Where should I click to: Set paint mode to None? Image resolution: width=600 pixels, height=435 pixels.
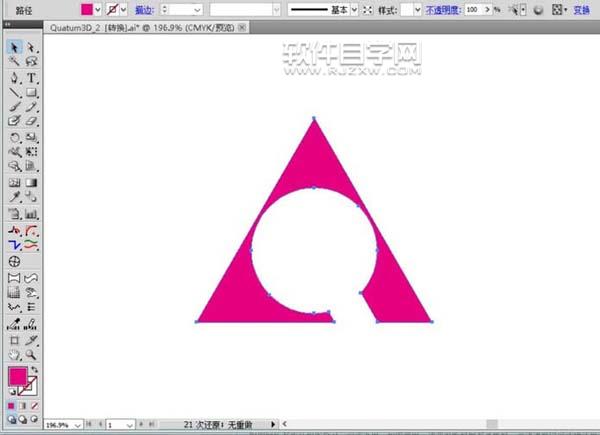coord(34,406)
